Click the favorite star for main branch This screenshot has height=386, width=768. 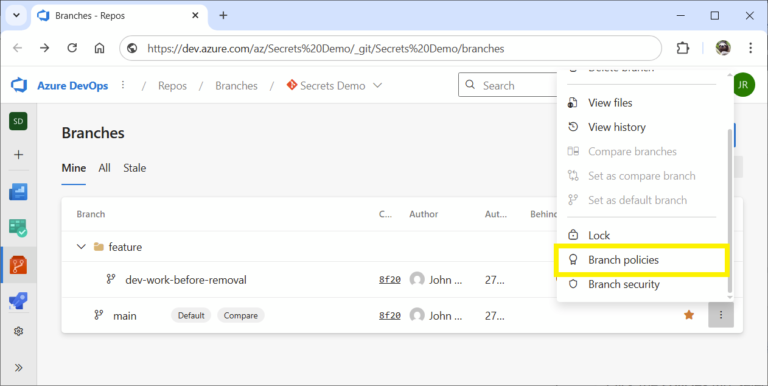689,315
